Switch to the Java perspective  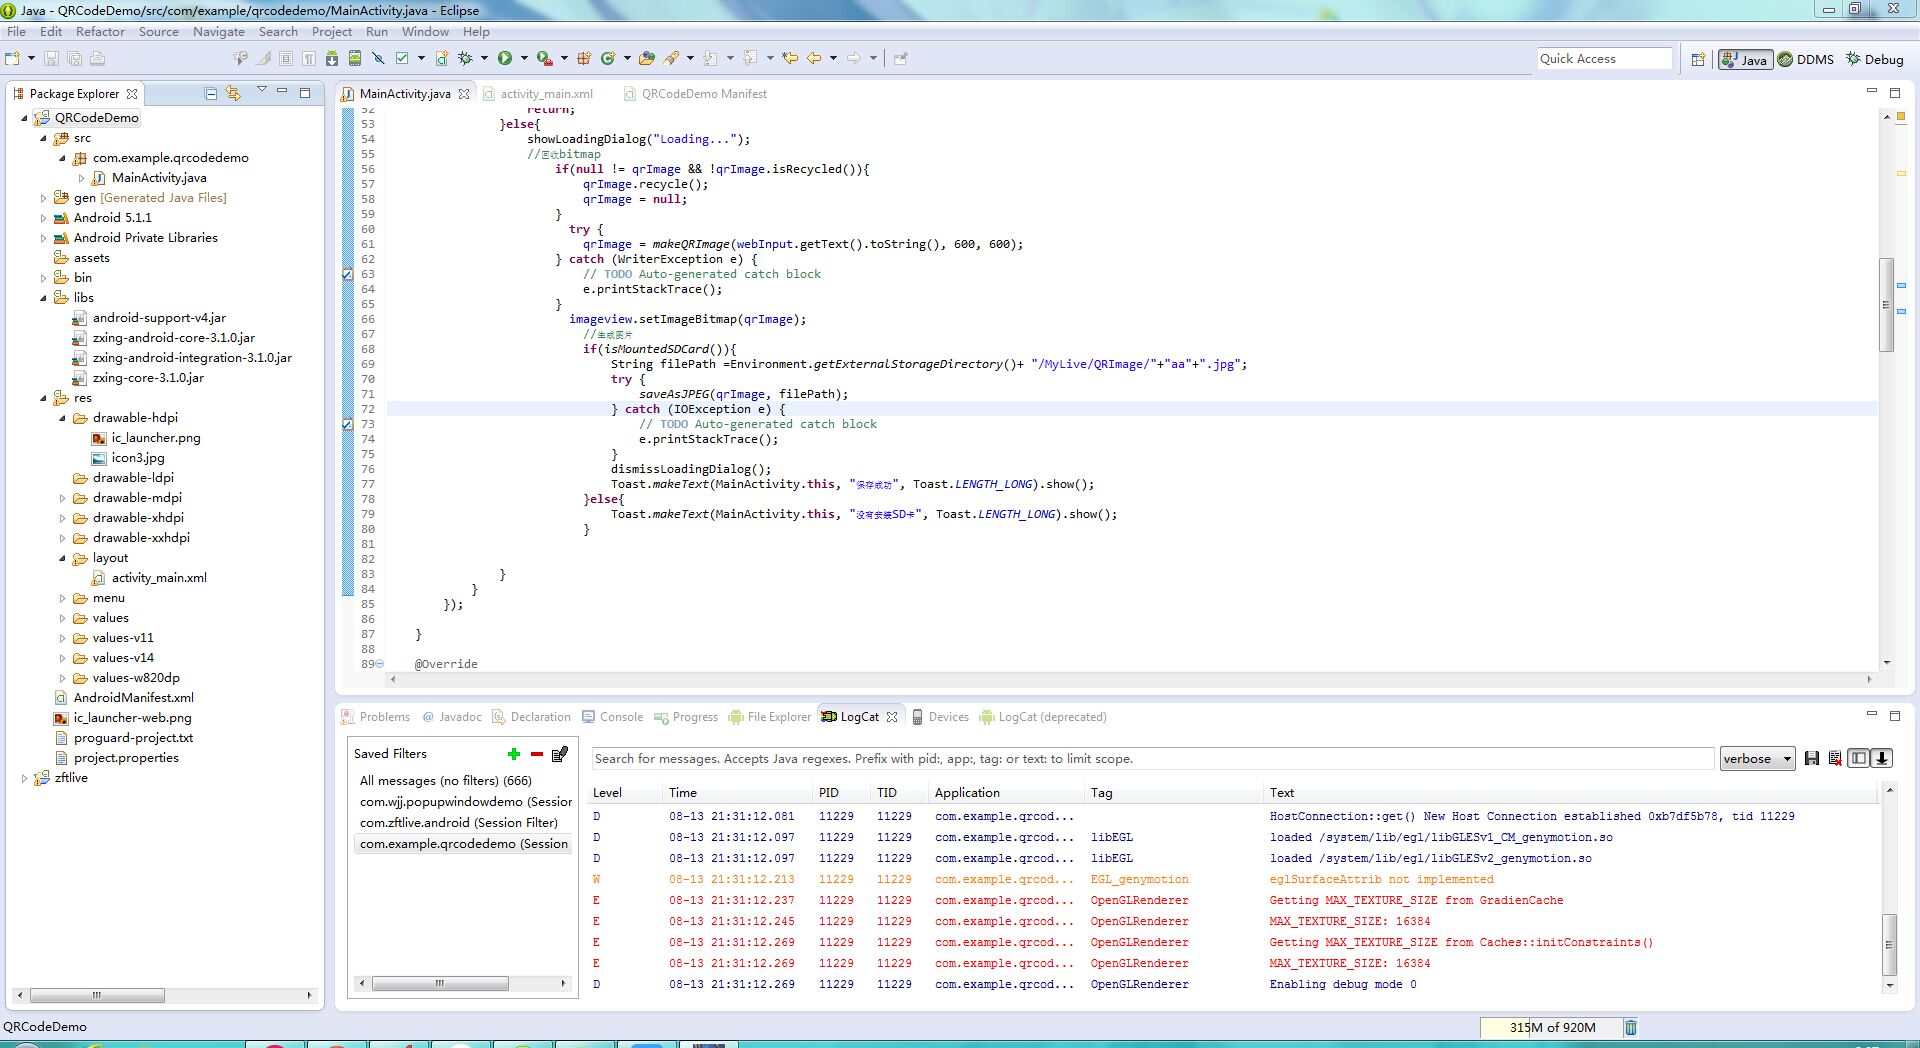pos(1745,59)
